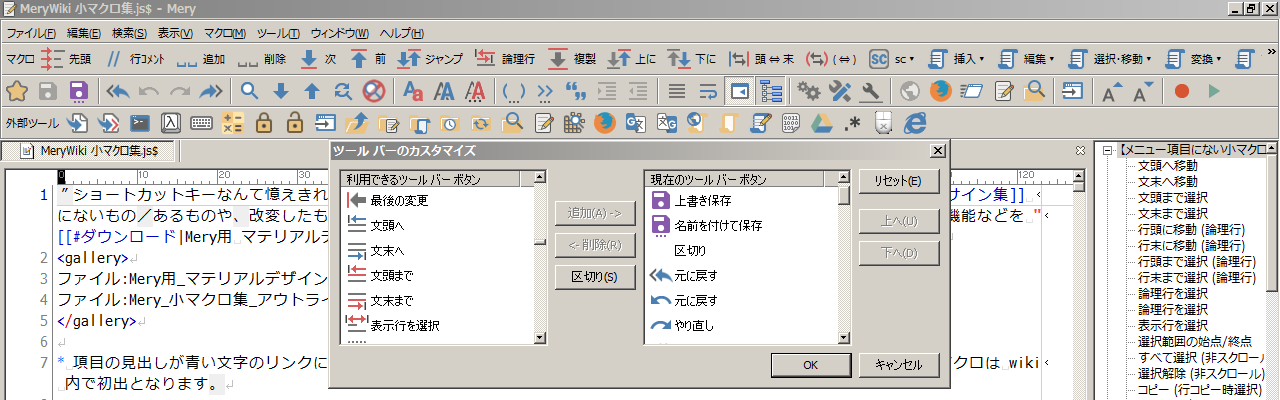Toggle the outline tree view toolbar button

[770, 92]
